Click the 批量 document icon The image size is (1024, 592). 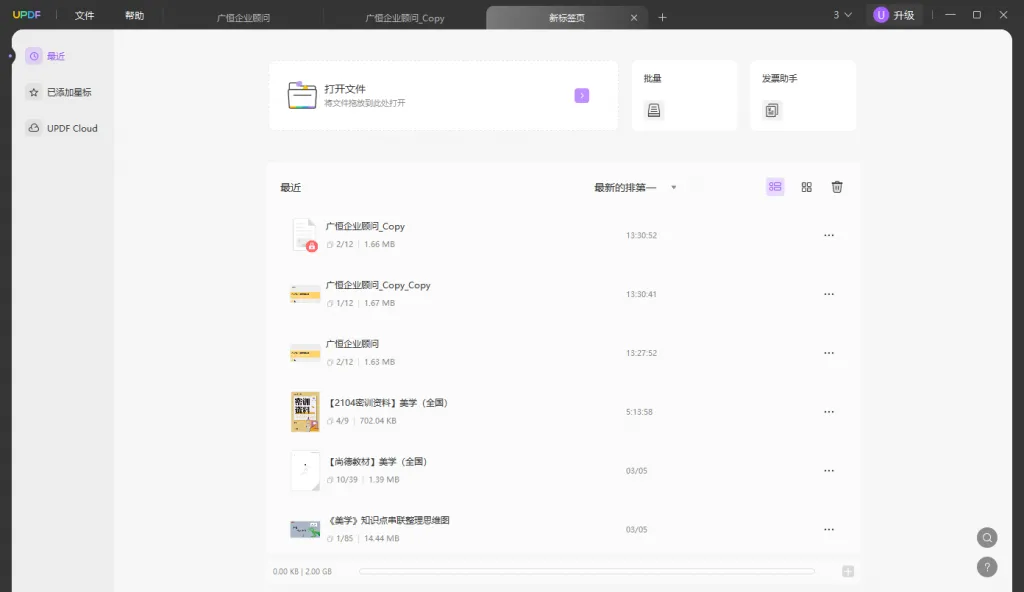654,110
